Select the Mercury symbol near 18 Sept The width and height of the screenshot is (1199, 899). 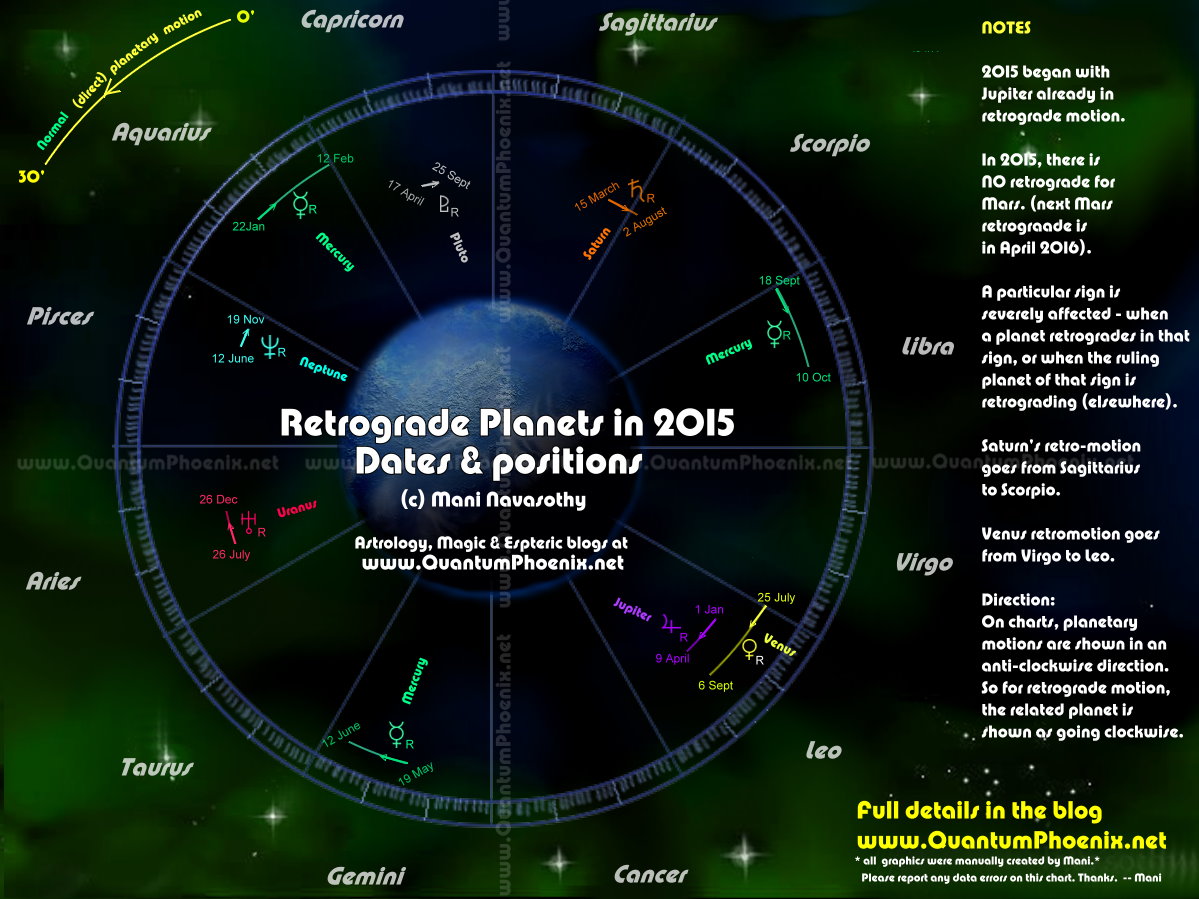pos(774,332)
